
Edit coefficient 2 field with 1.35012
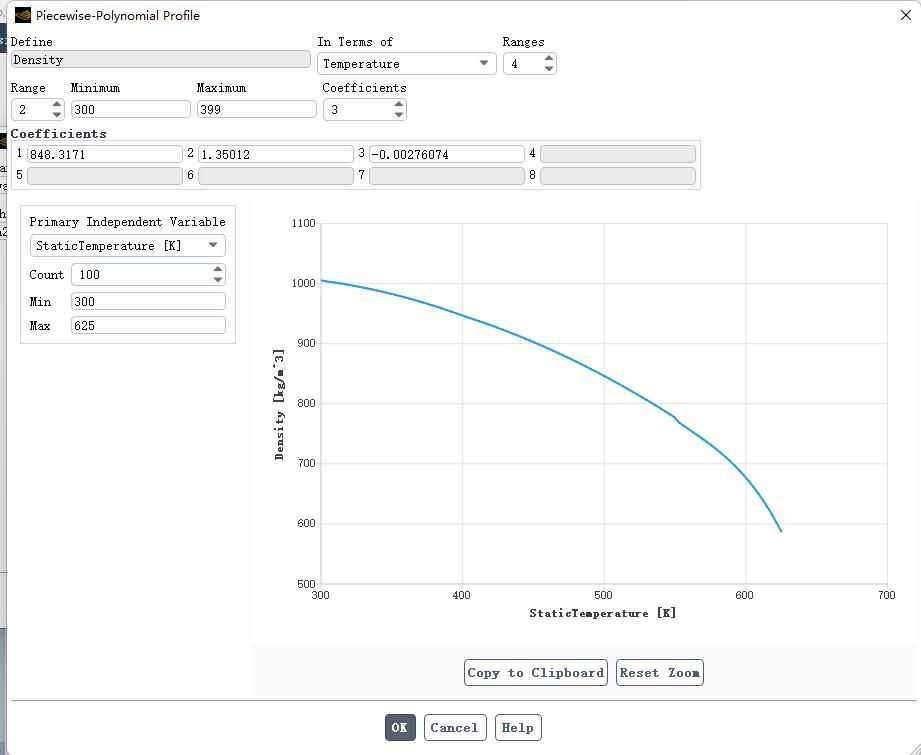(275, 154)
